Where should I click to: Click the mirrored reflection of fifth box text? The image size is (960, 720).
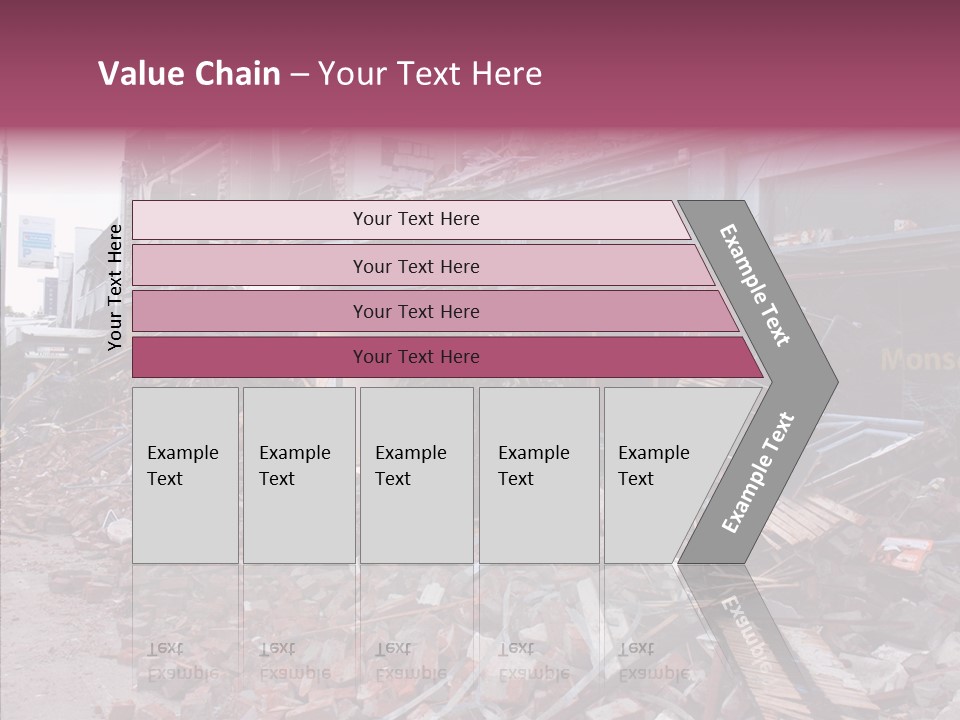(x=653, y=660)
